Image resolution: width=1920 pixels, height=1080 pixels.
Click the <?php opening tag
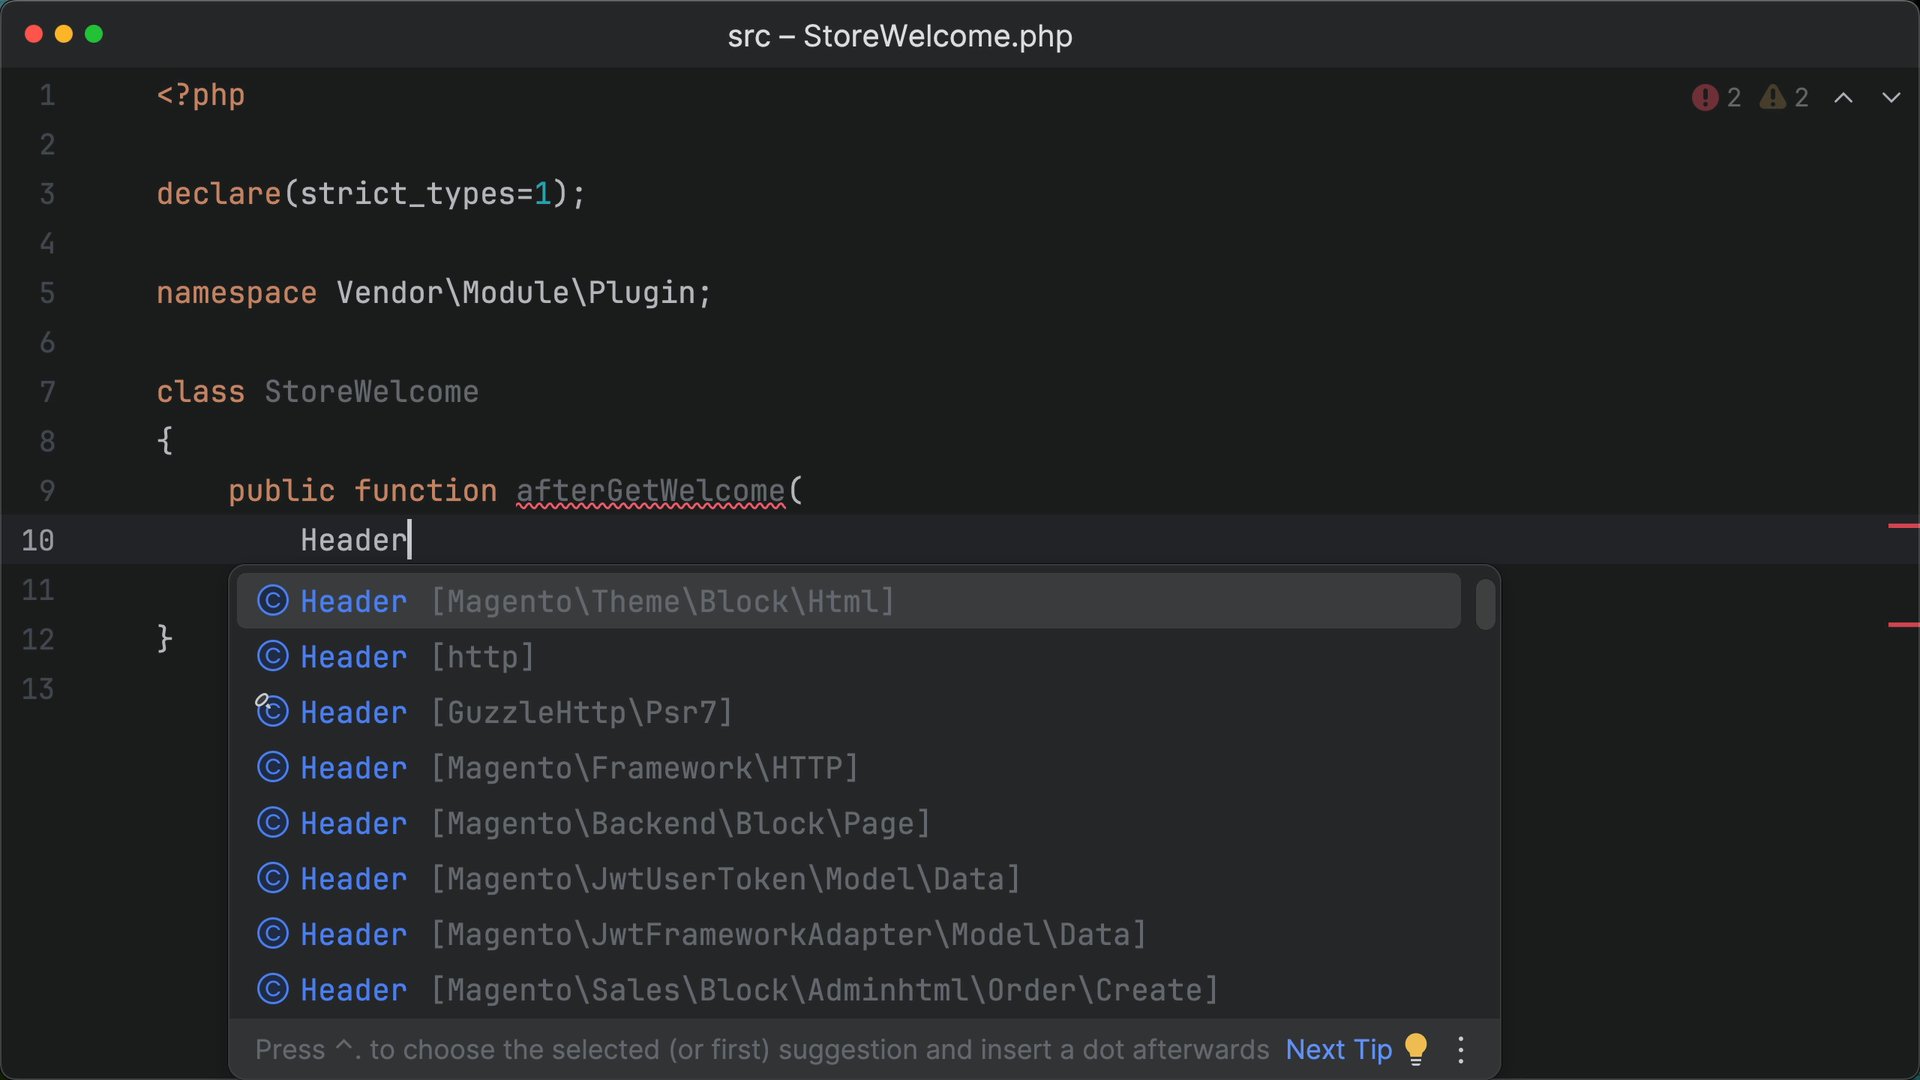point(200,95)
